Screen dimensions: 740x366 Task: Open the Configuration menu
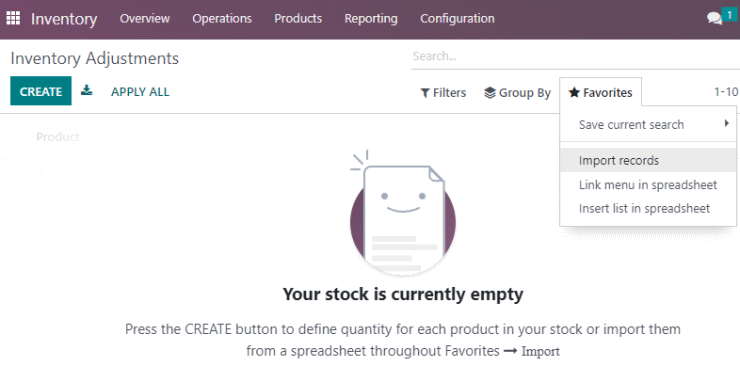[457, 19]
